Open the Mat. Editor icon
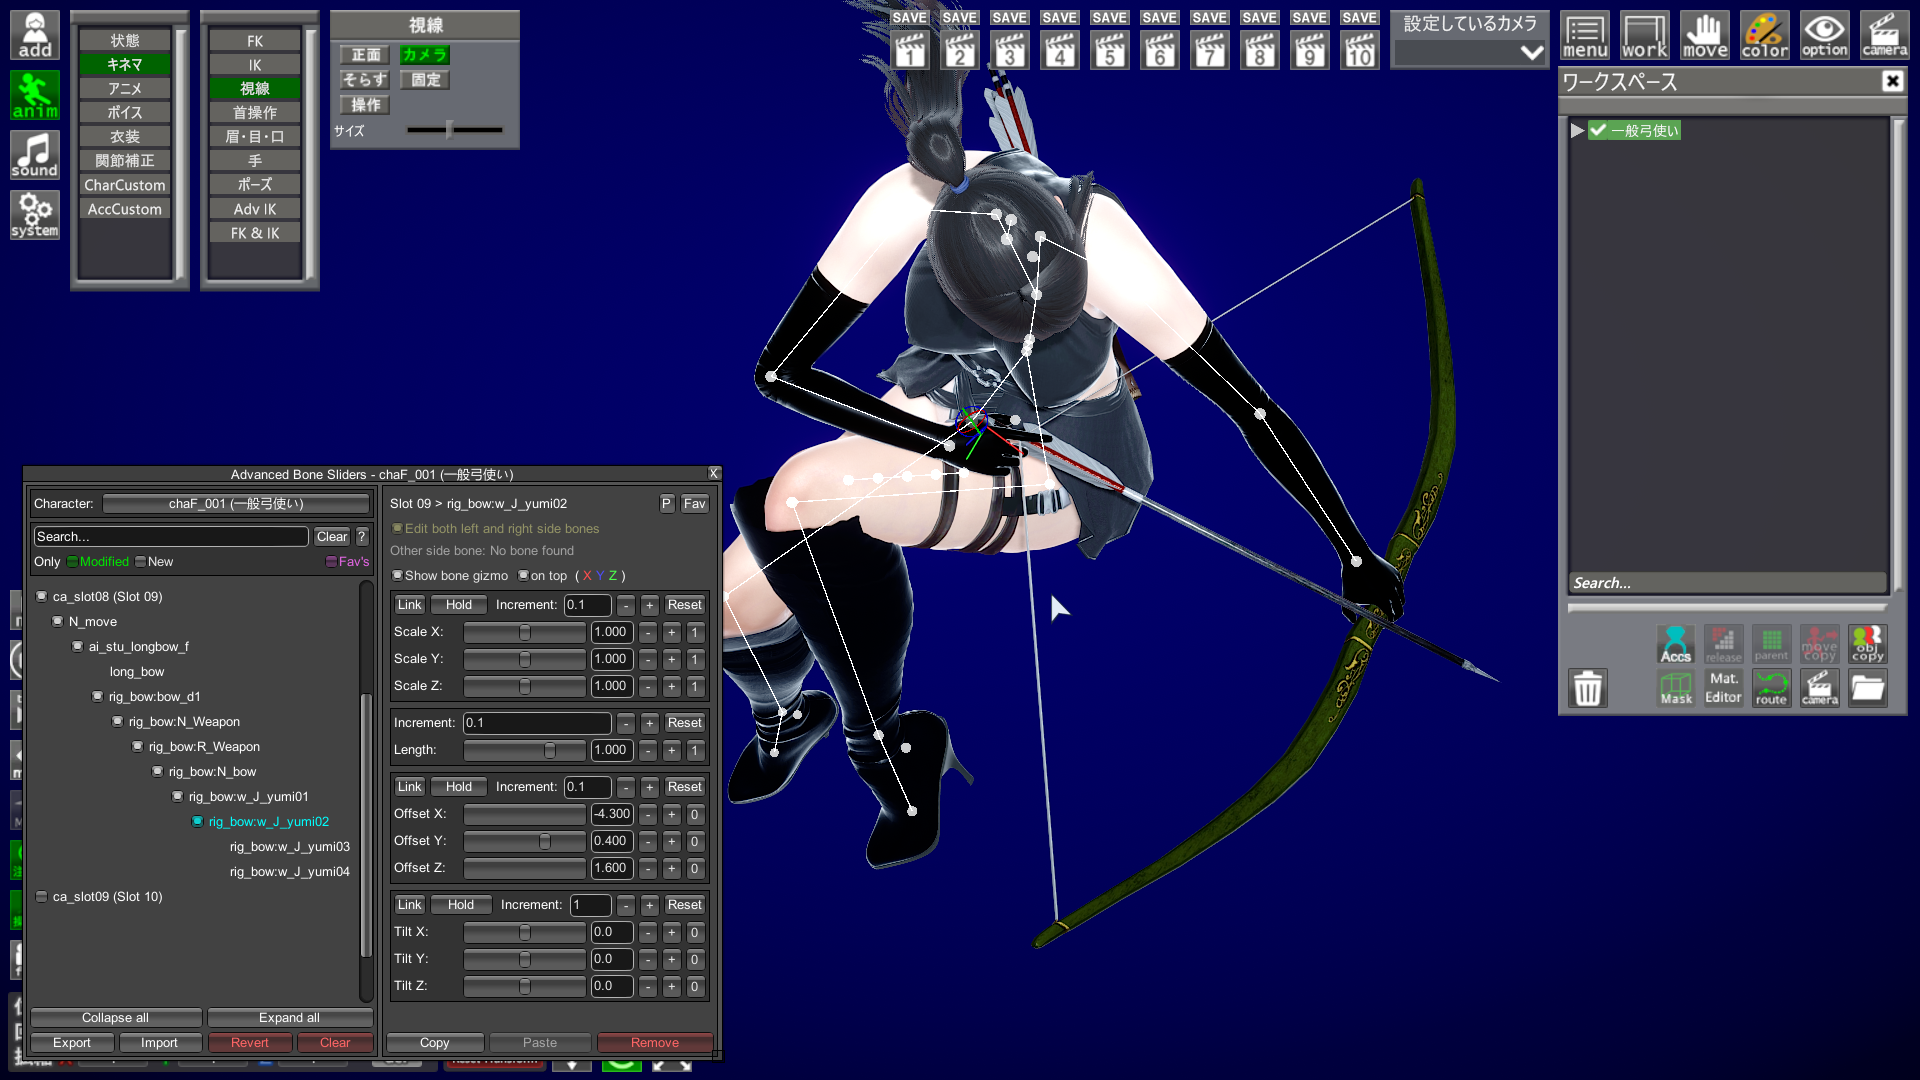Image resolution: width=1920 pixels, height=1080 pixels. (x=1723, y=688)
